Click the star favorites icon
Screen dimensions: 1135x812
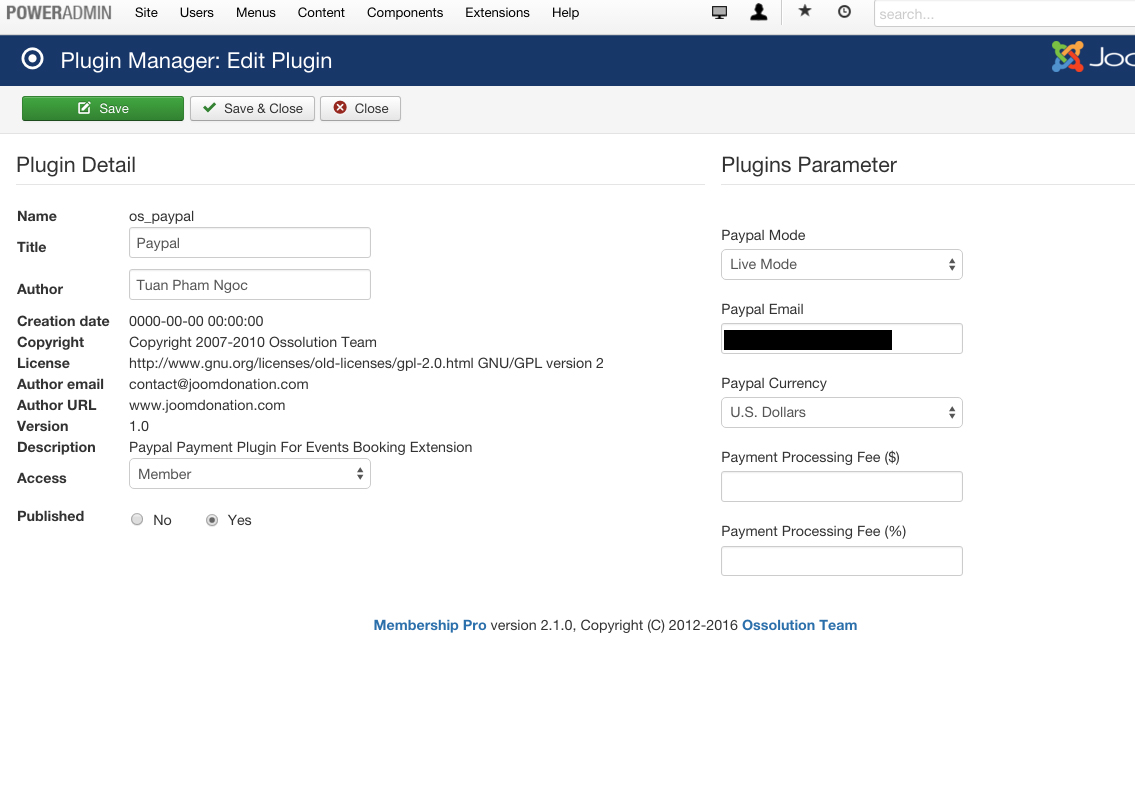point(805,11)
